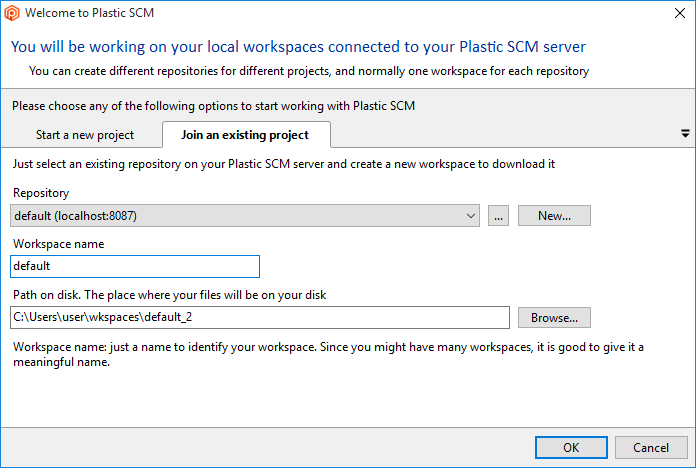Viewport: 696px width, 468px height.
Task: Click the blue heading about local workspaces
Action: [298, 47]
